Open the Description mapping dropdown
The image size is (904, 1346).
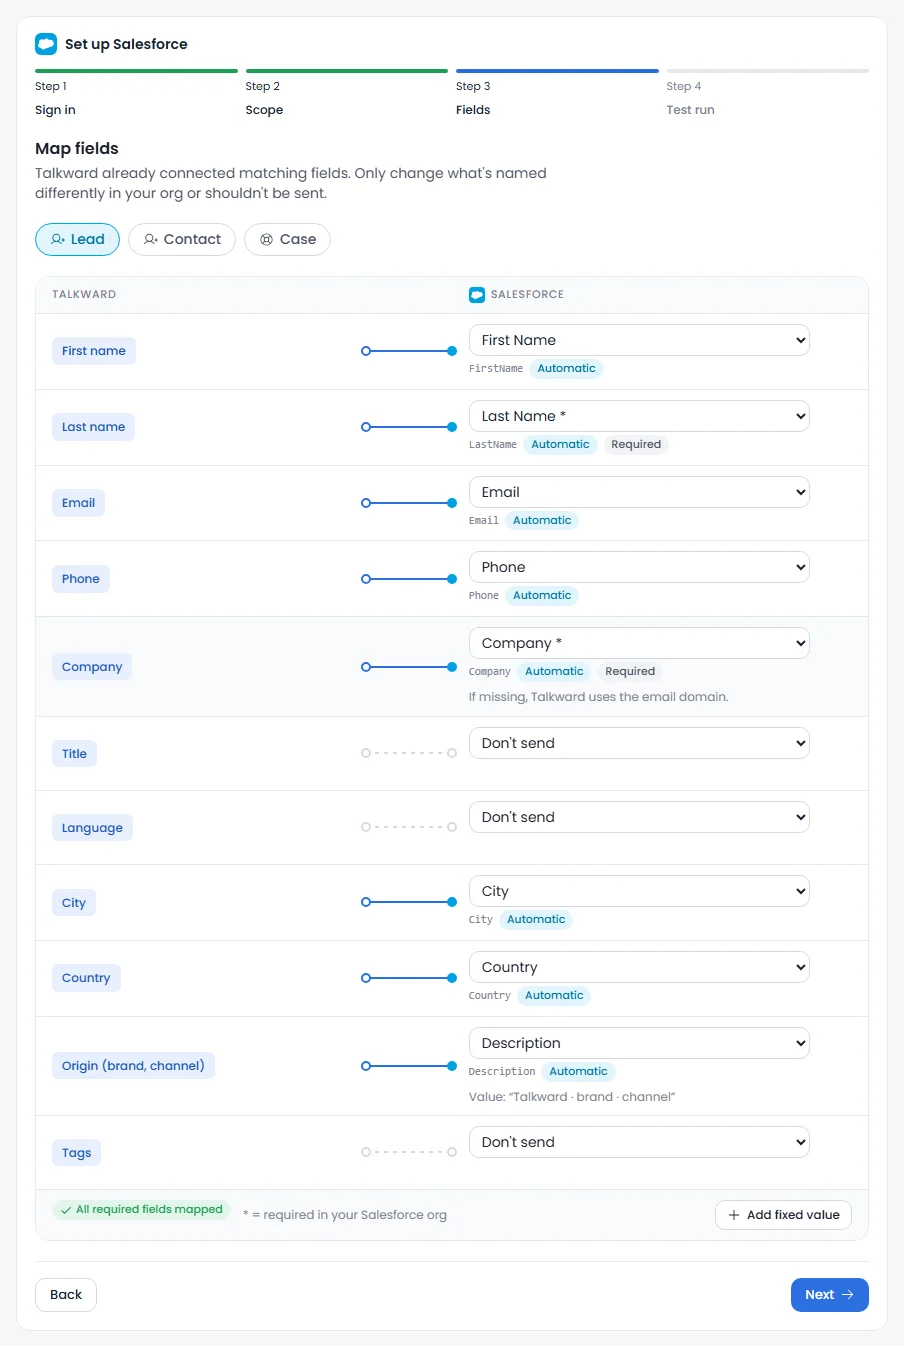(639, 1043)
